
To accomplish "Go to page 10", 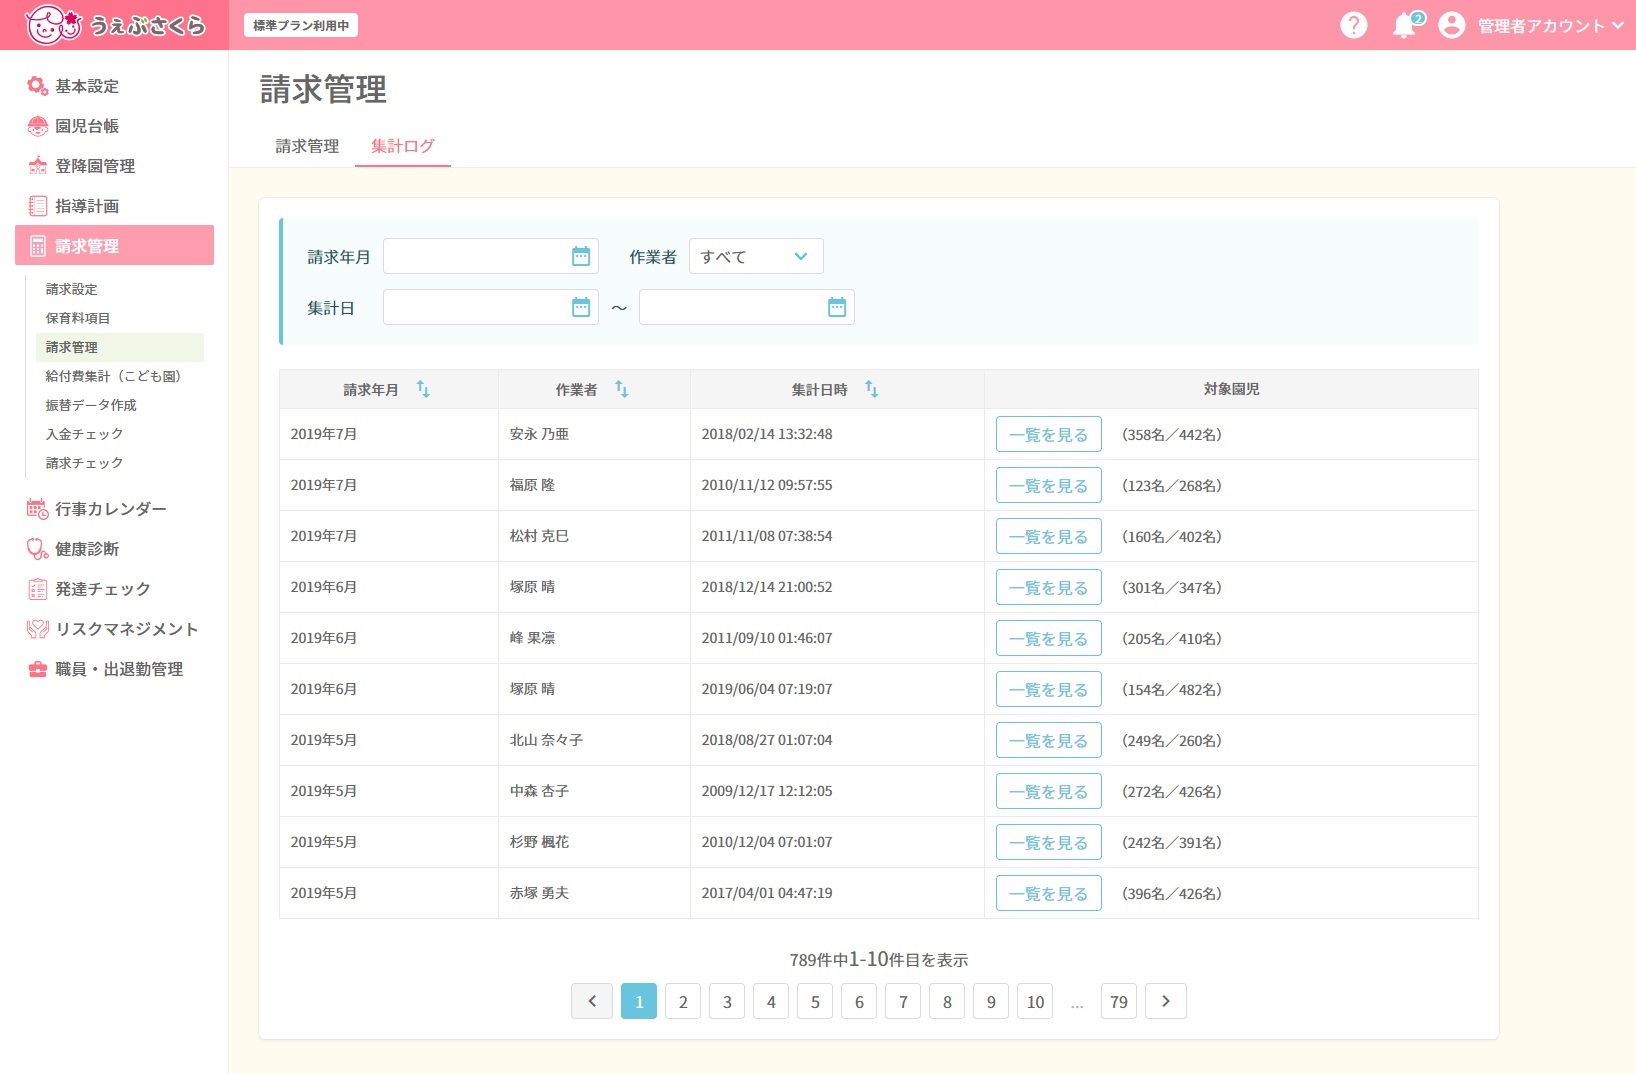I will tap(1035, 1001).
